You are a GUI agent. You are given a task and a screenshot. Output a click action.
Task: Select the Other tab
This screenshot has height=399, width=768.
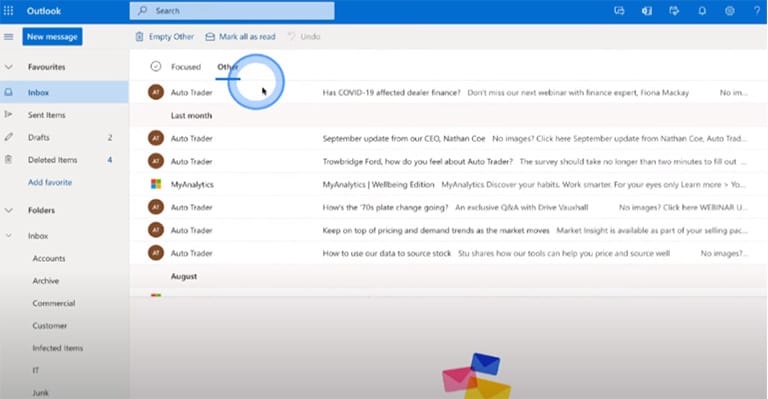[x=228, y=67]
